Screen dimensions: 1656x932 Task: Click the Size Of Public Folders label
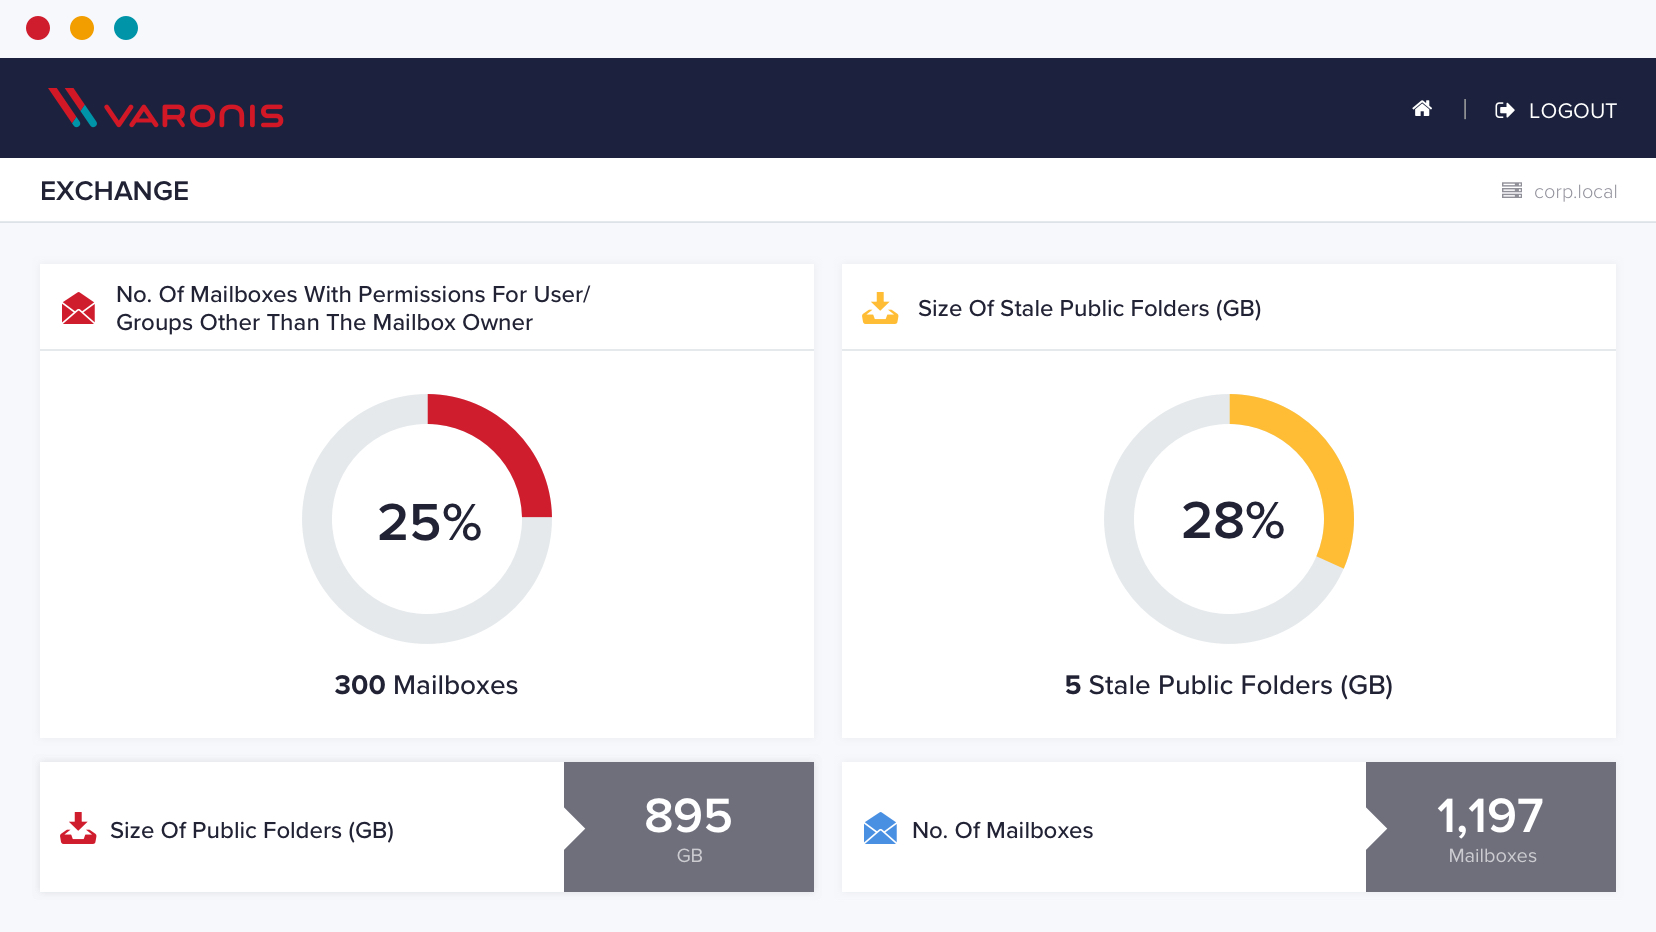click(x=252, y=830)
